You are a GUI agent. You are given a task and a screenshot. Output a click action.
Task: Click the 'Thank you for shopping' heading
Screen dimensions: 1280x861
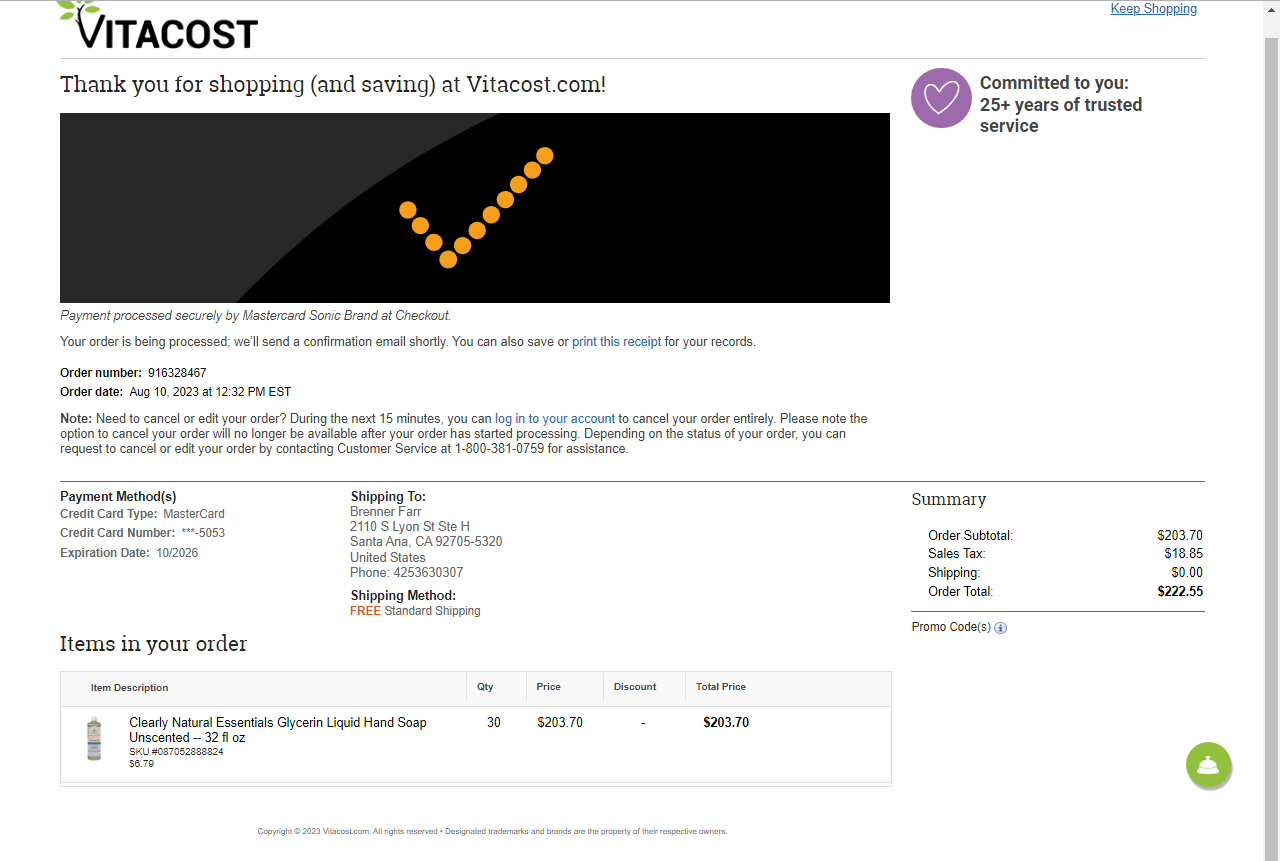pyautogui.click(x=333, y=84)
